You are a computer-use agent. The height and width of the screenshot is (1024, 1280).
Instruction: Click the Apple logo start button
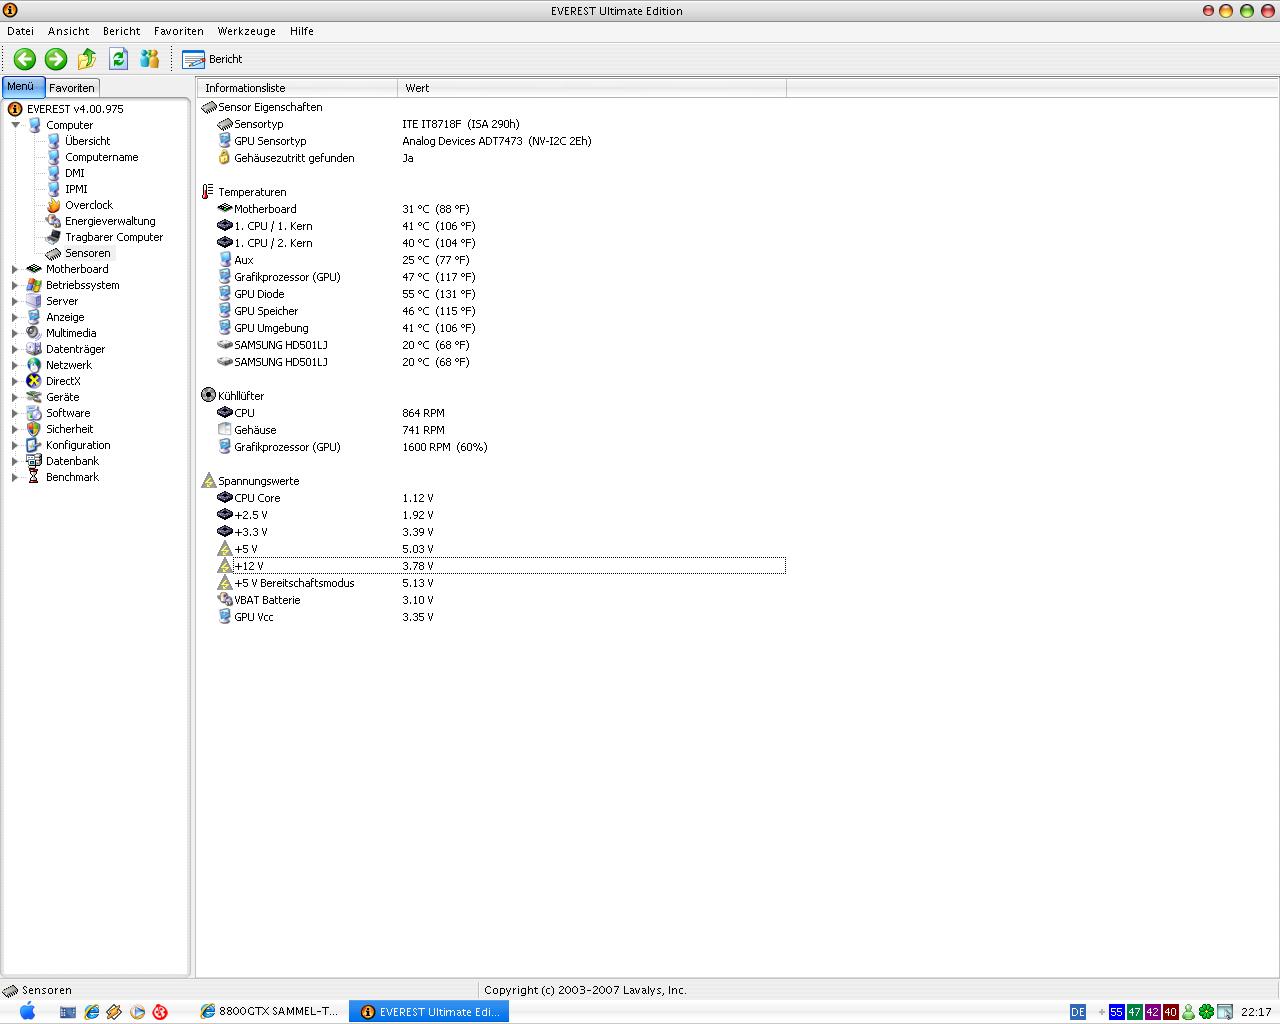pyautogui.click(x=27, y=1011)
